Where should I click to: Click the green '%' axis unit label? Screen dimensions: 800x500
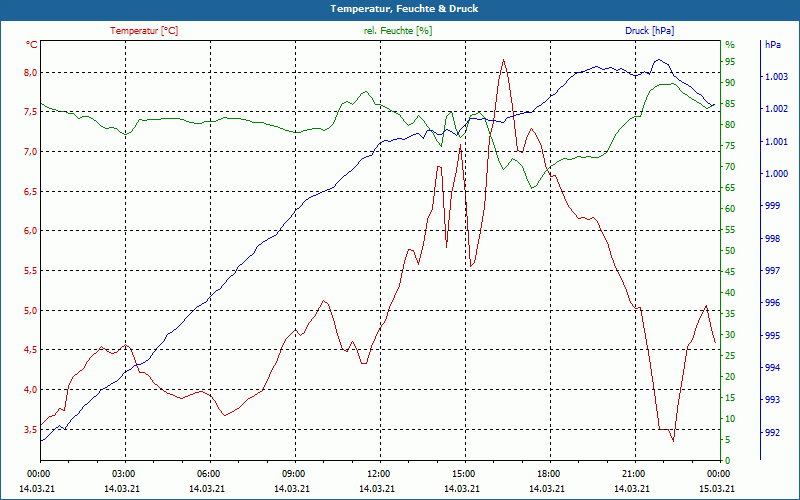730,45
